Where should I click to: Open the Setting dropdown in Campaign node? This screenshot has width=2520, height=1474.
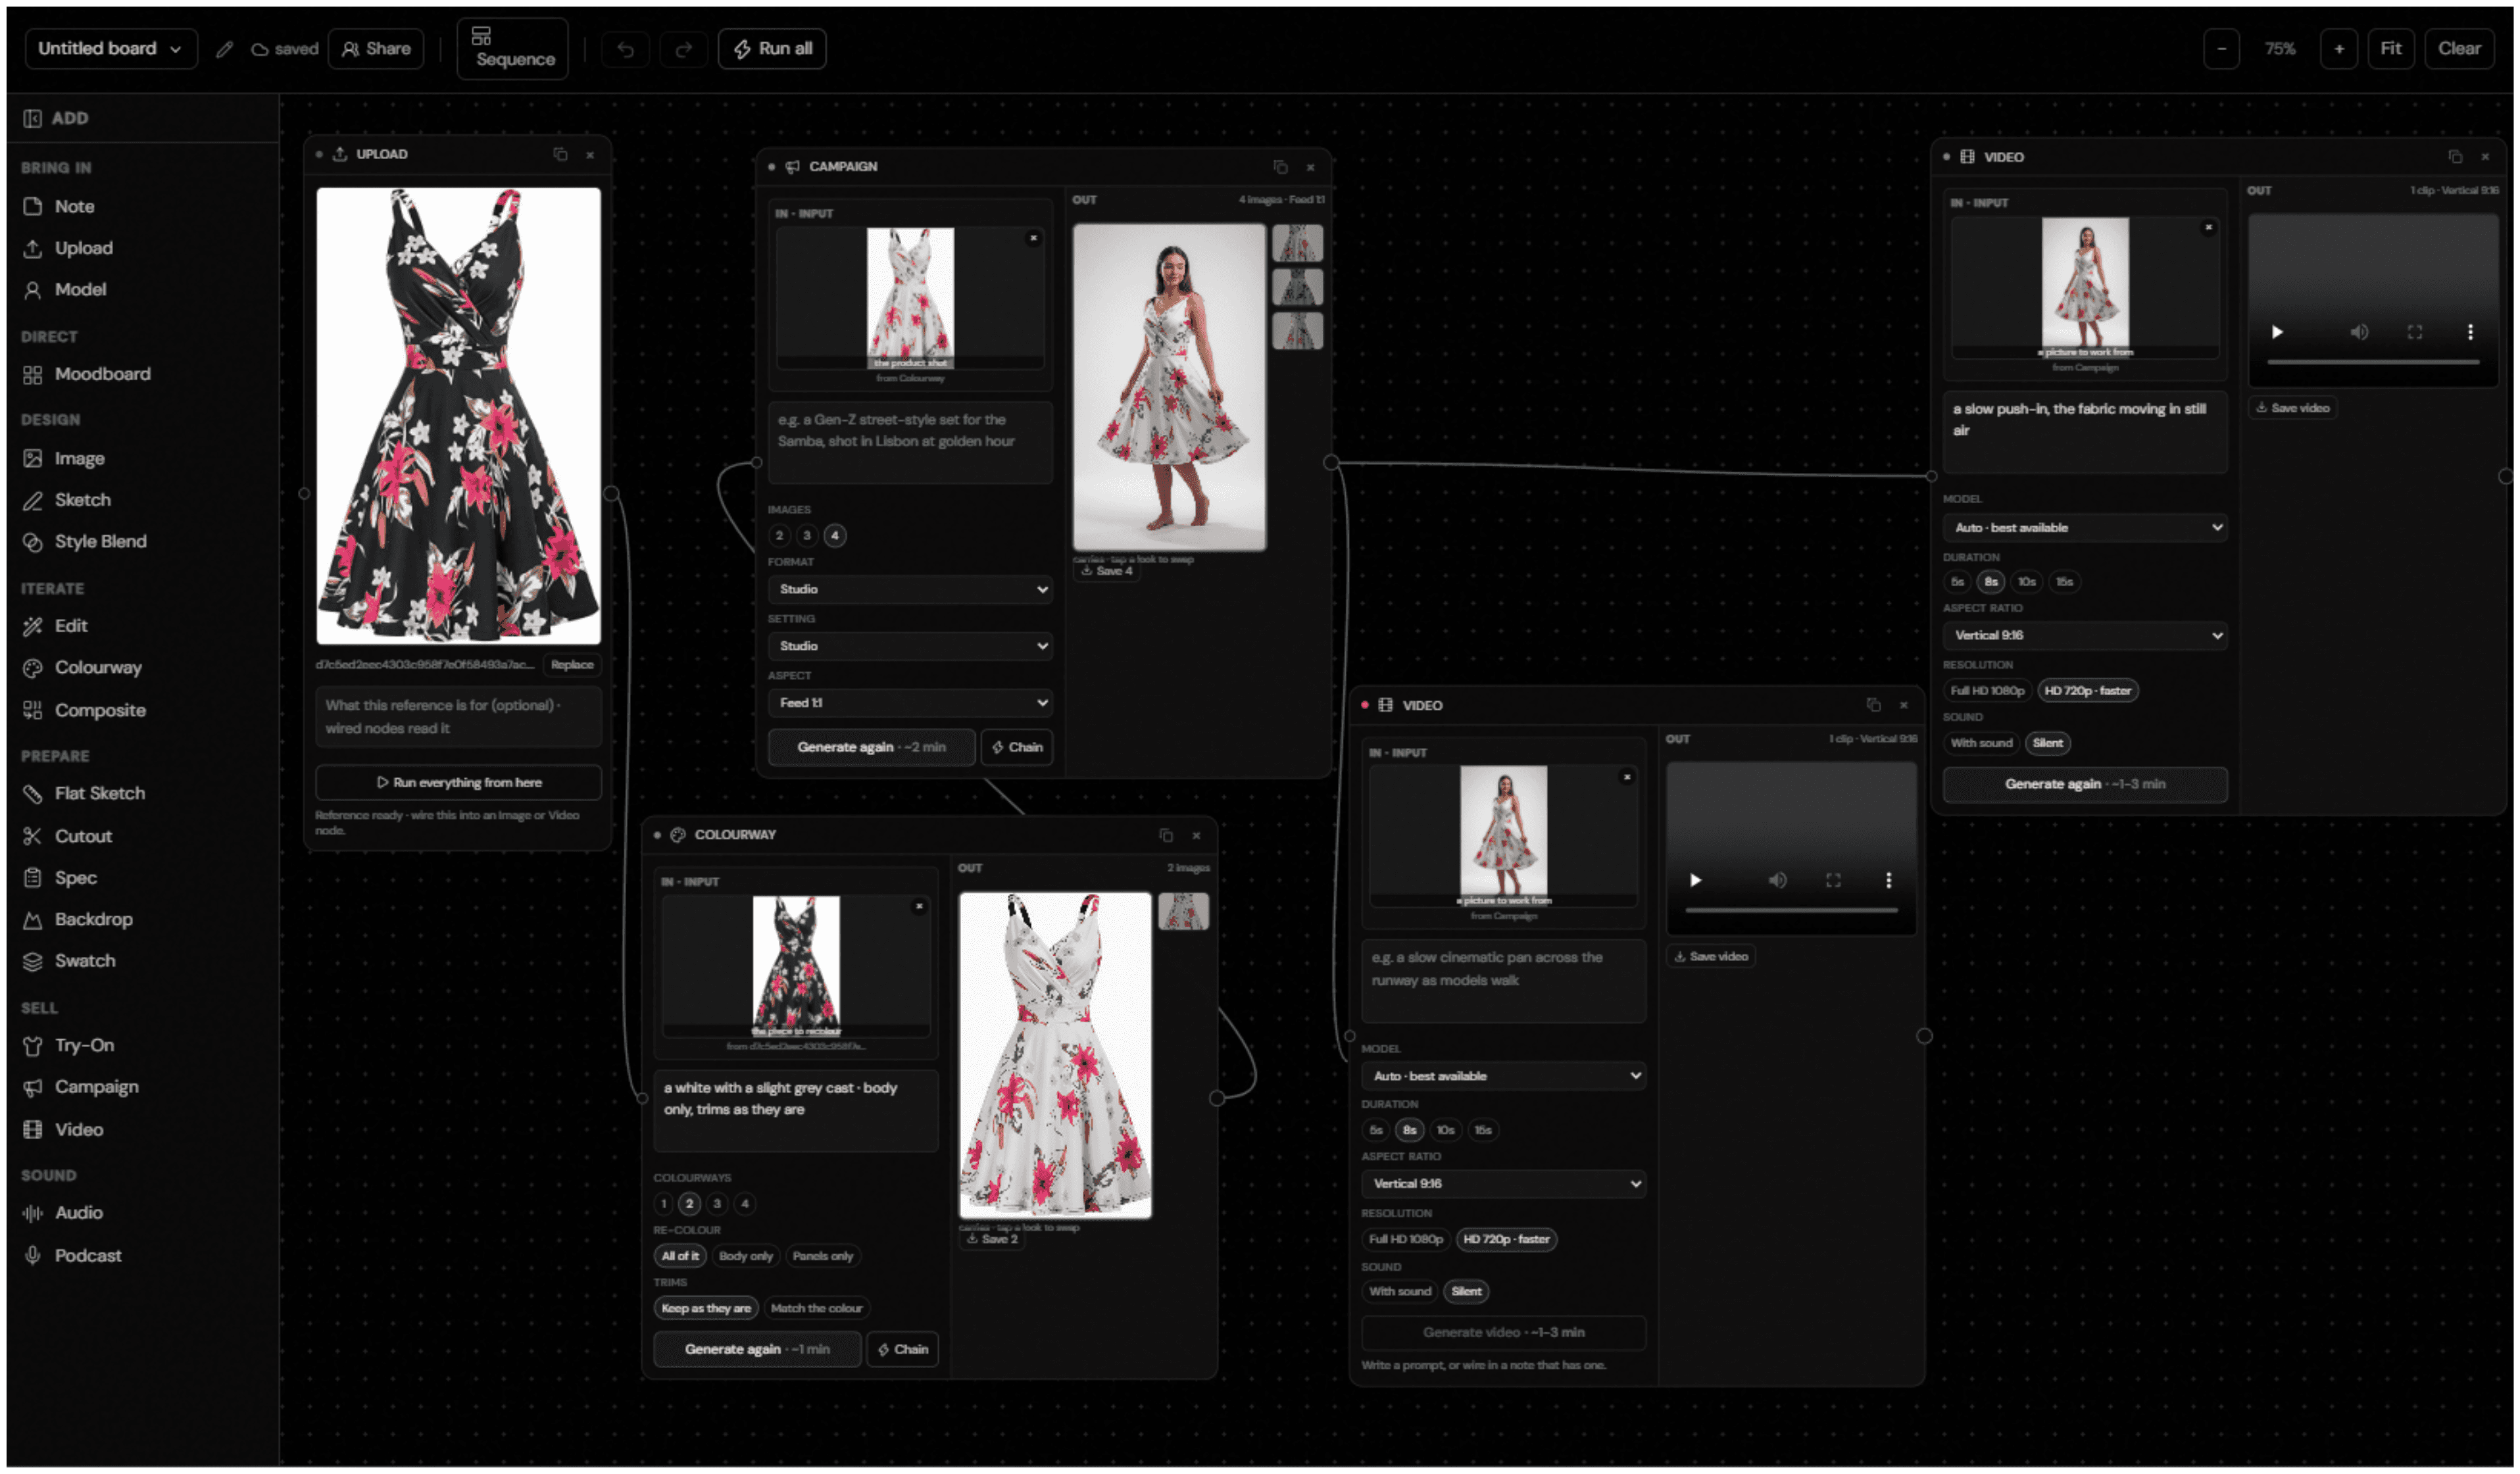click(x=911, y=646)
